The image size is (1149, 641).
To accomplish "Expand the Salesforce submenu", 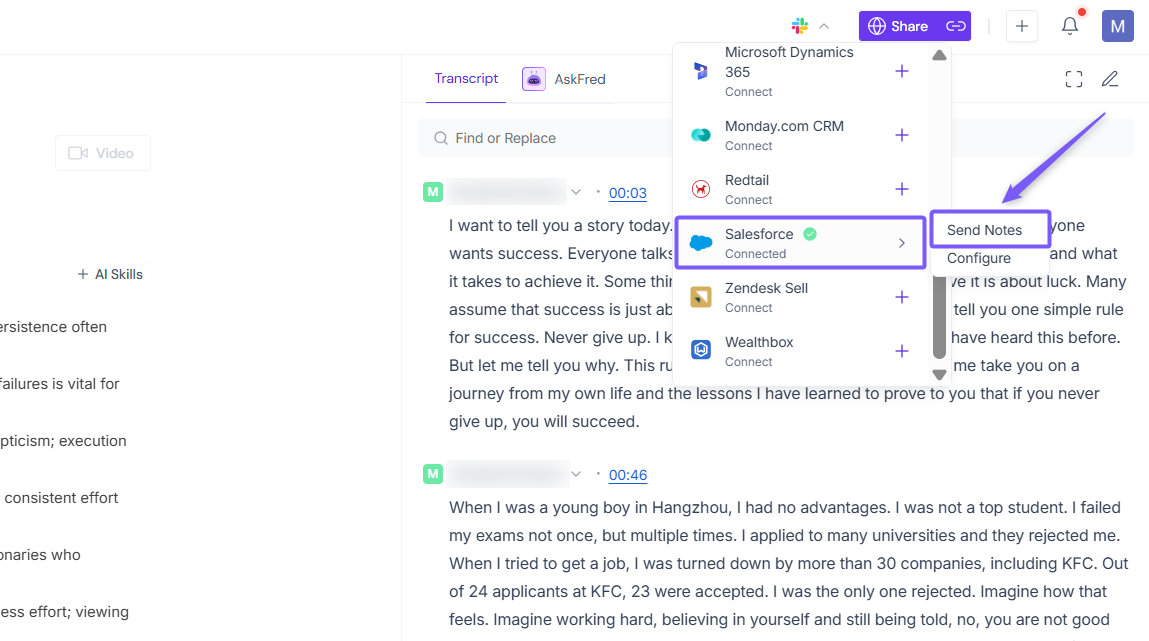I will 901,243.
